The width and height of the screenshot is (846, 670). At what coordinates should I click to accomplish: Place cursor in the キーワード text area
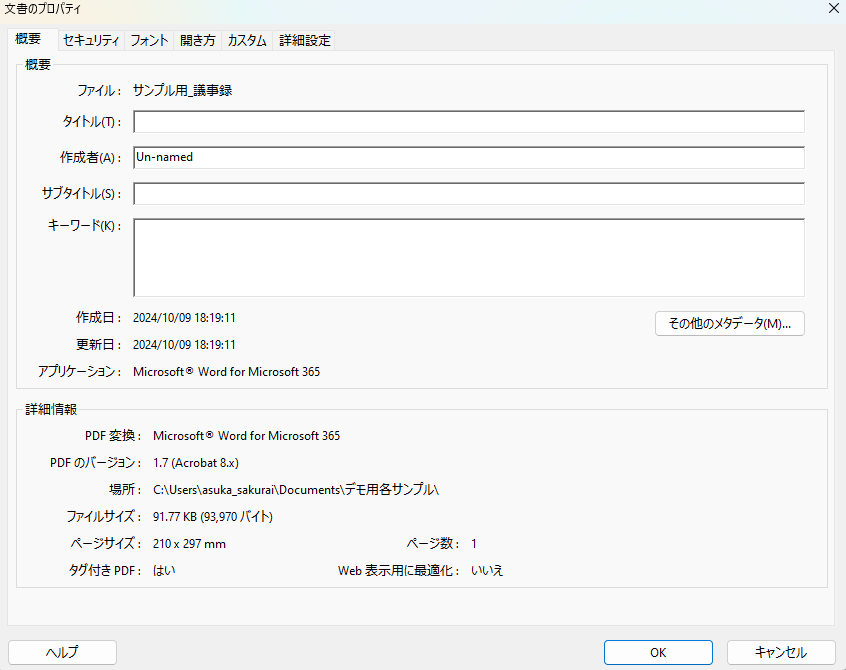click(468, 257)
